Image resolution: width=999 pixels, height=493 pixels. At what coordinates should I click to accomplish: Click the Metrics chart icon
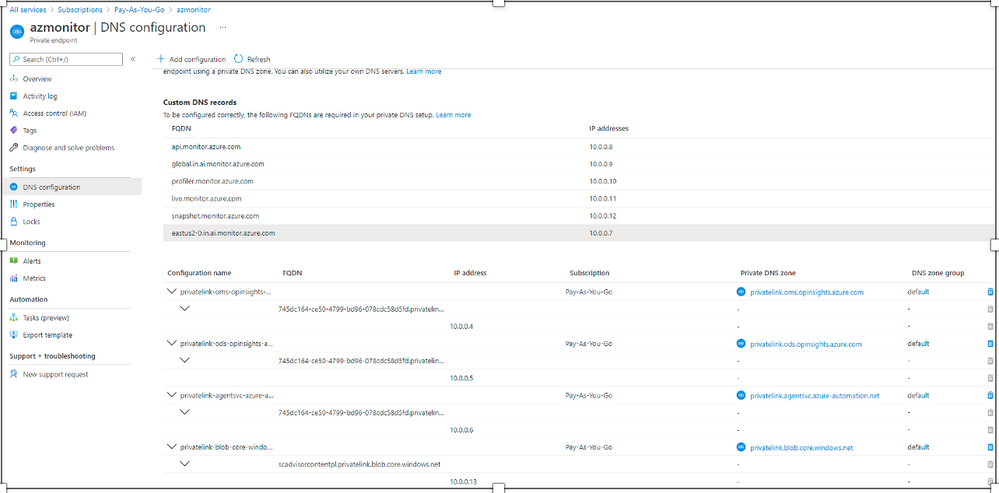13,278
